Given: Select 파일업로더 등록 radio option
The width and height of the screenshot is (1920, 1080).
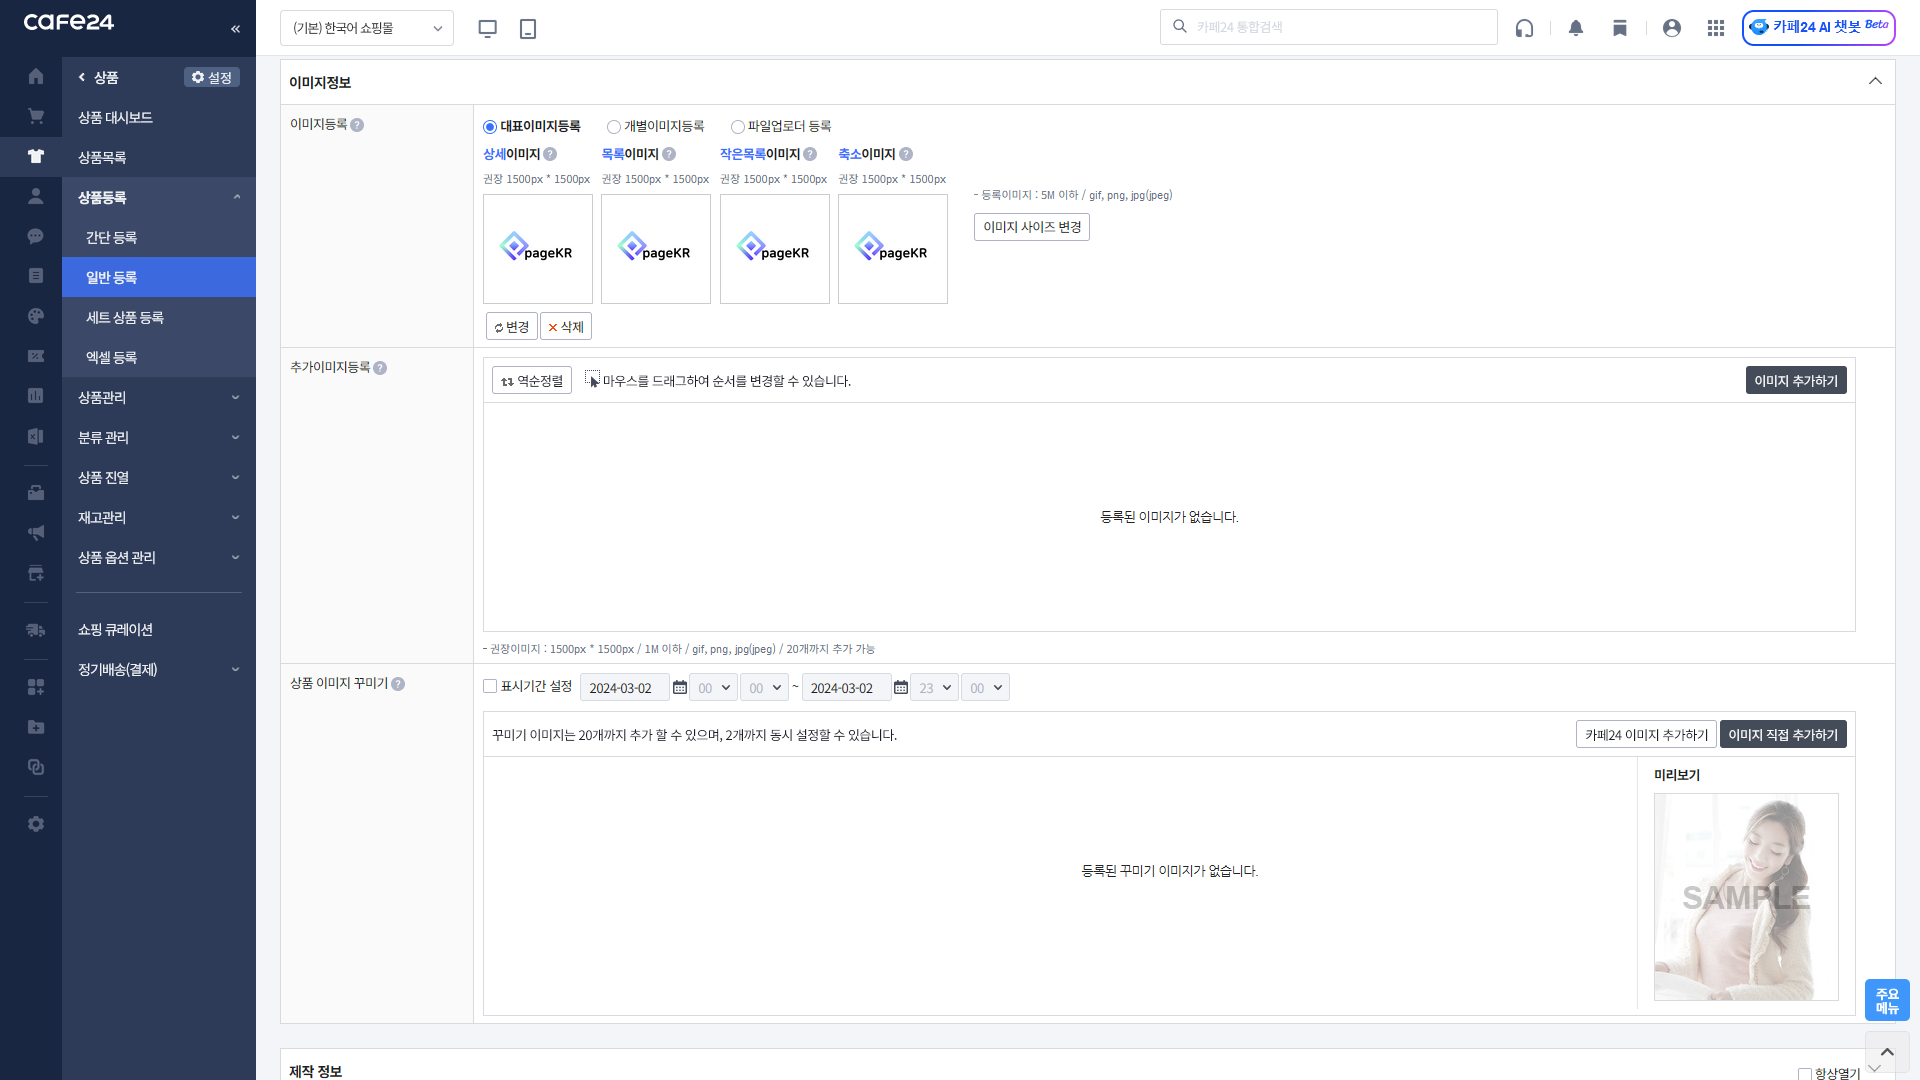Looking at the screenshot, I should (738, 127).
